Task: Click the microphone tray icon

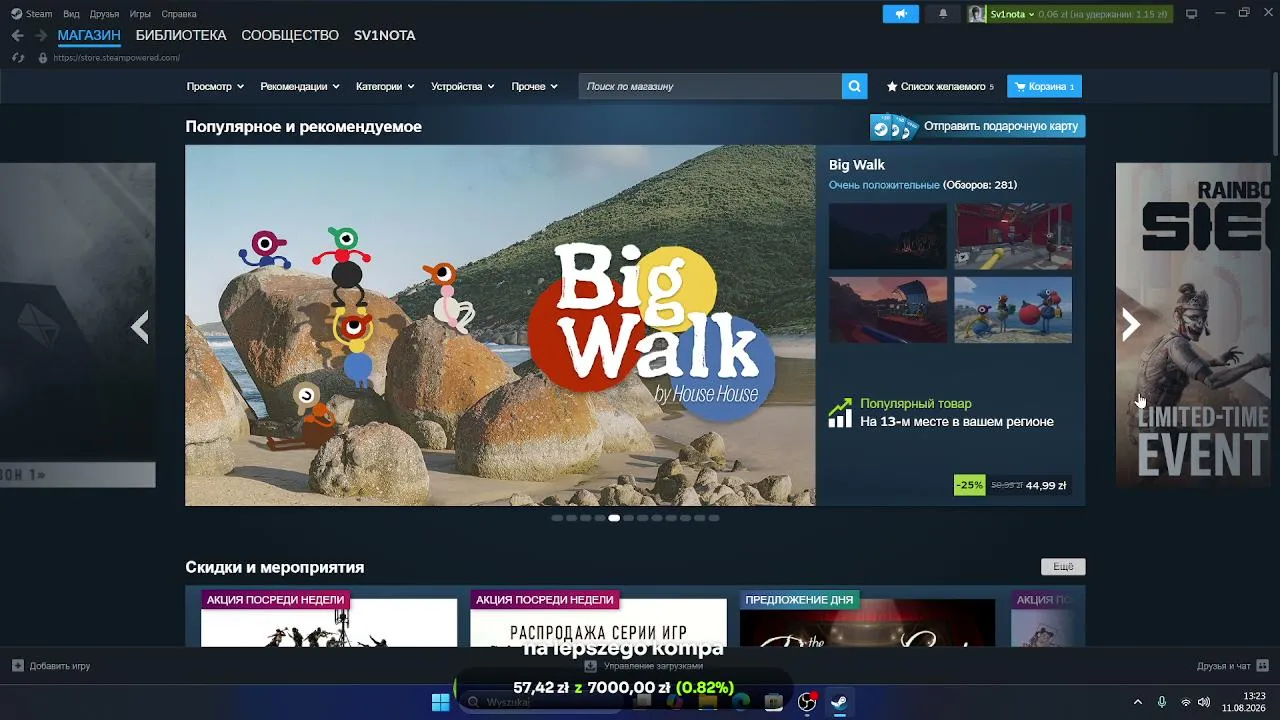Action: pos(1161,702)
